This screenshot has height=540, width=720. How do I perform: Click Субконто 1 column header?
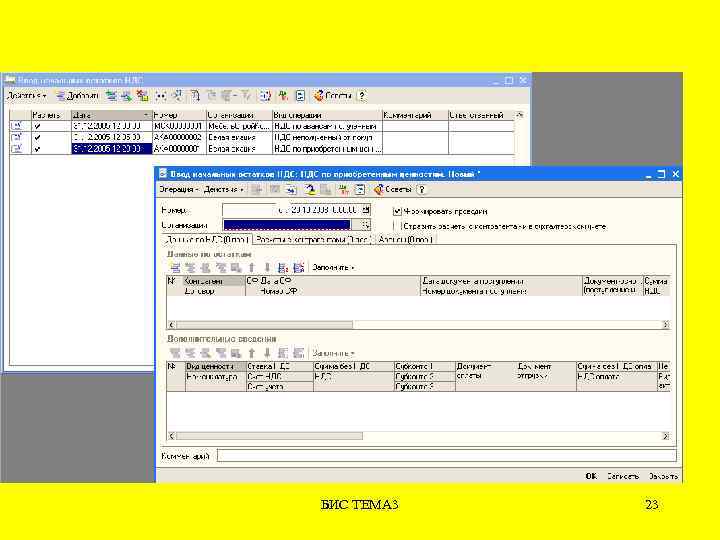[425, 366]
